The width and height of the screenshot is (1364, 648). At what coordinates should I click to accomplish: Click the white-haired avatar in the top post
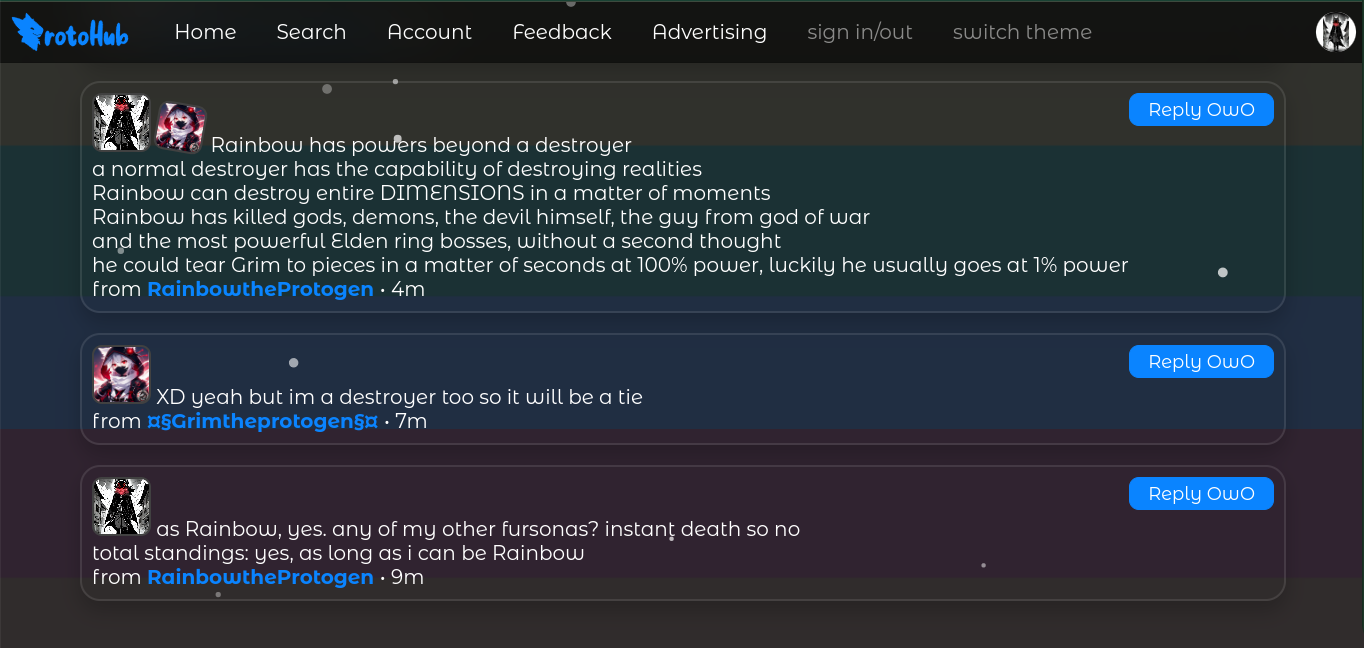[181, 128]
